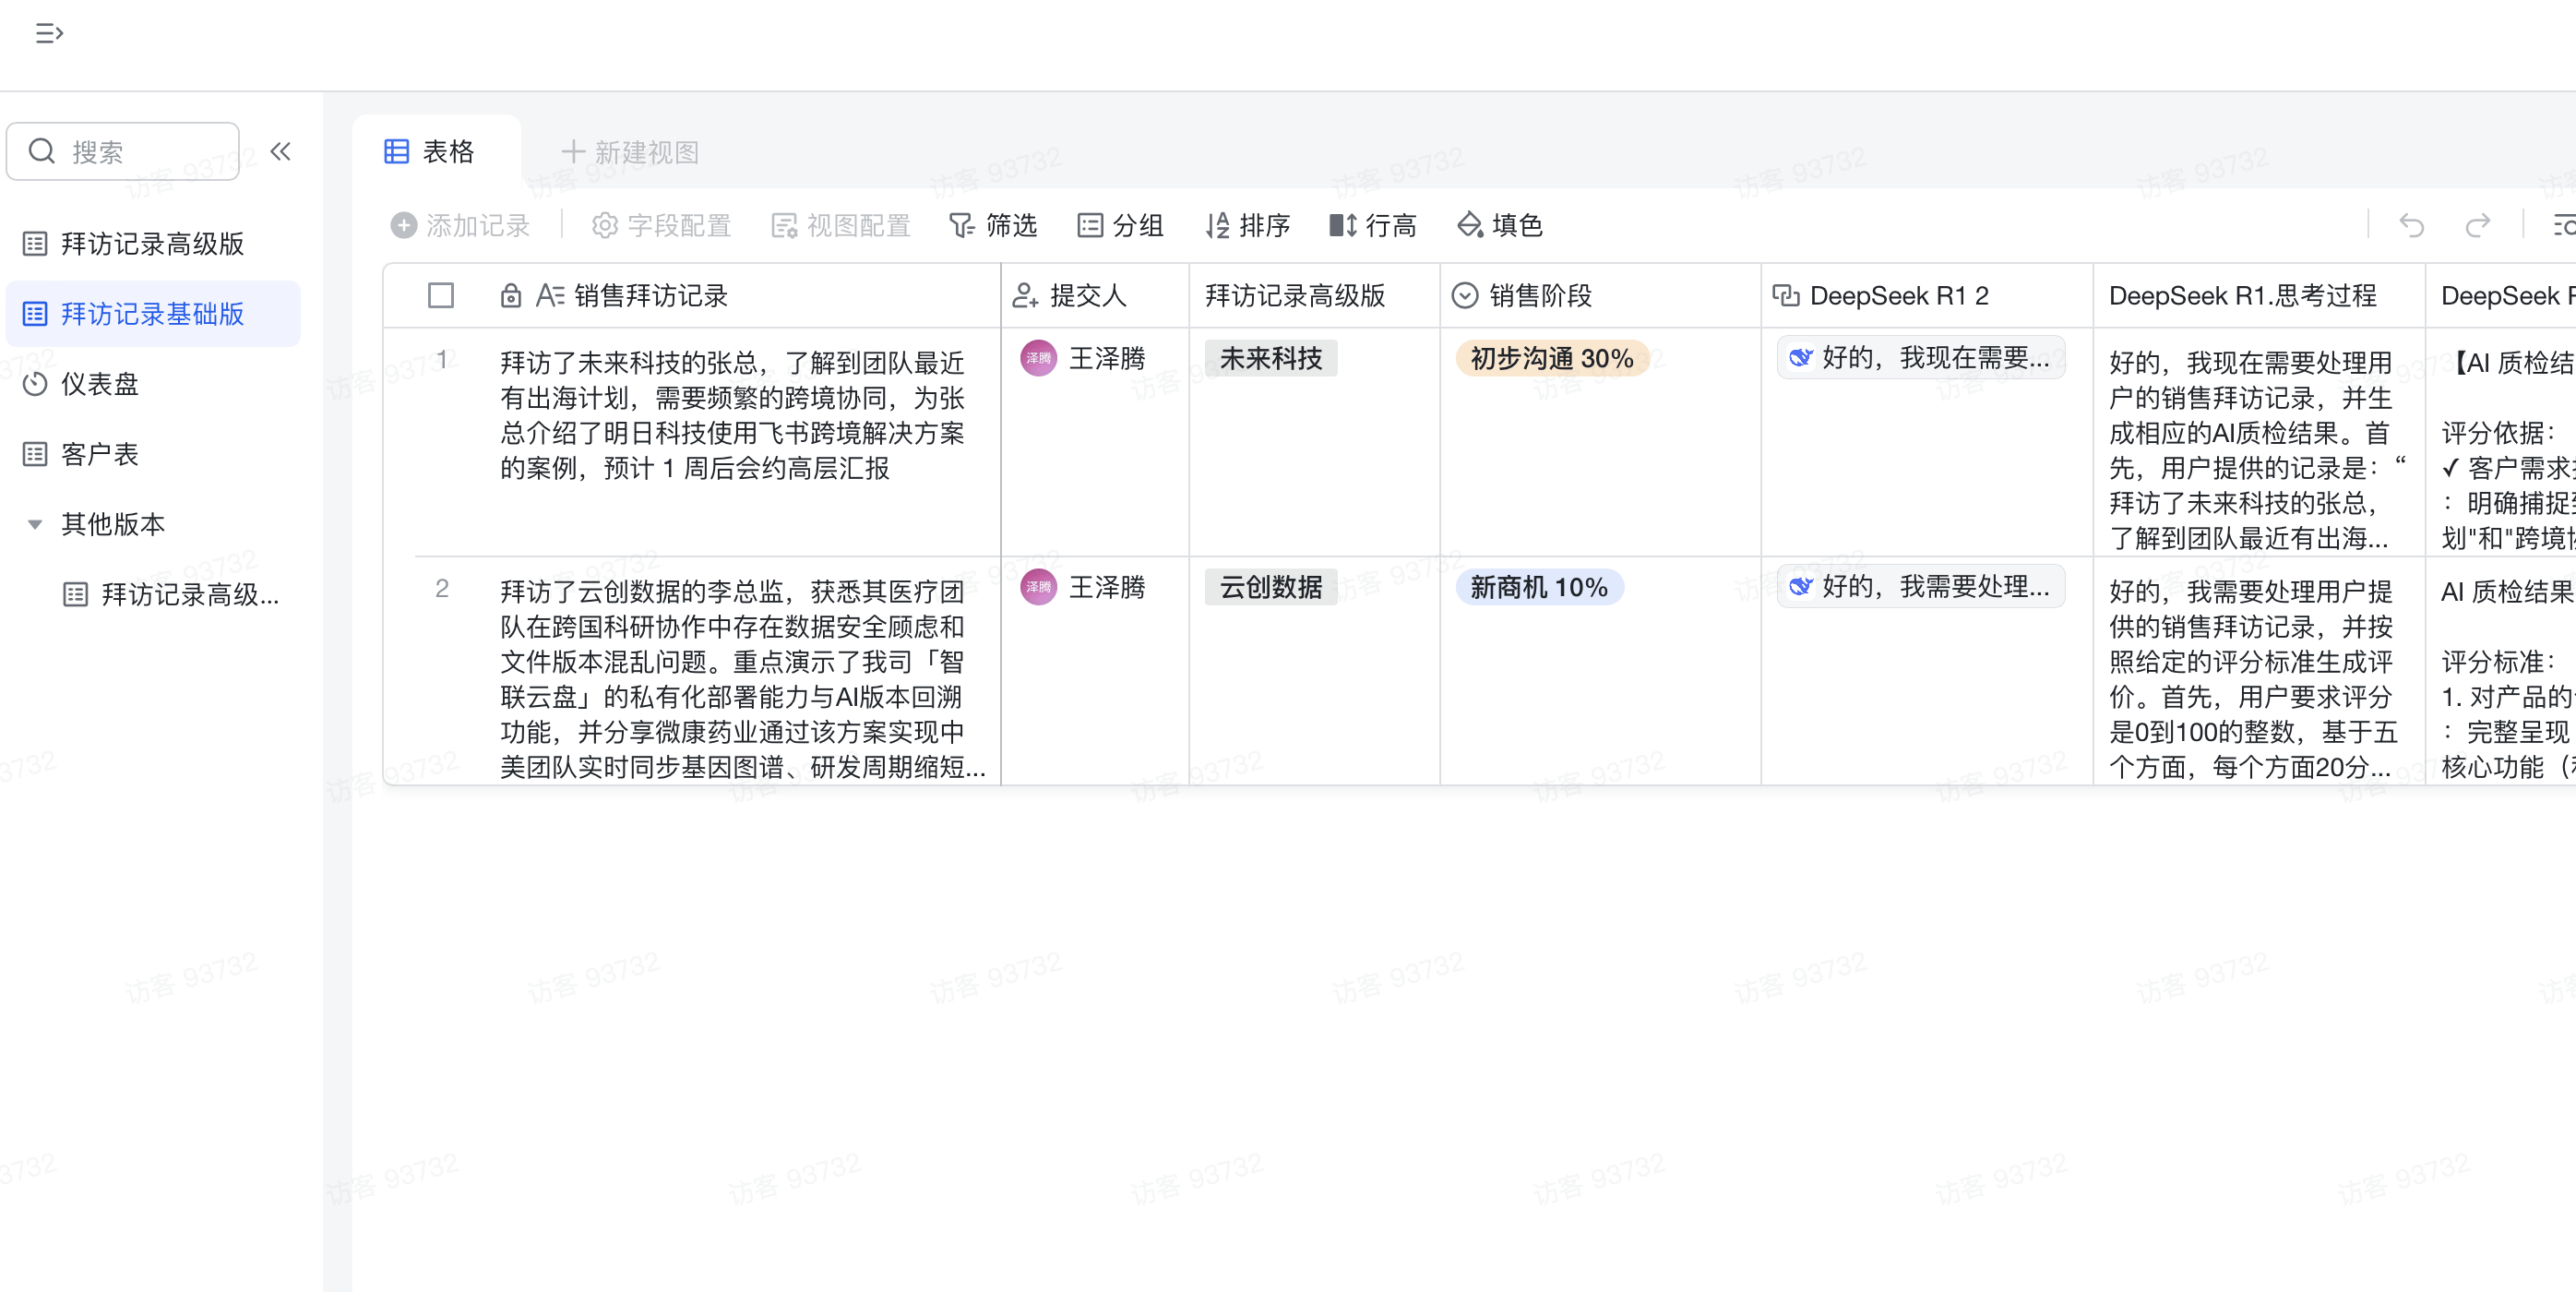
Task: Click the redo arrow icon
Action: 2477,226
